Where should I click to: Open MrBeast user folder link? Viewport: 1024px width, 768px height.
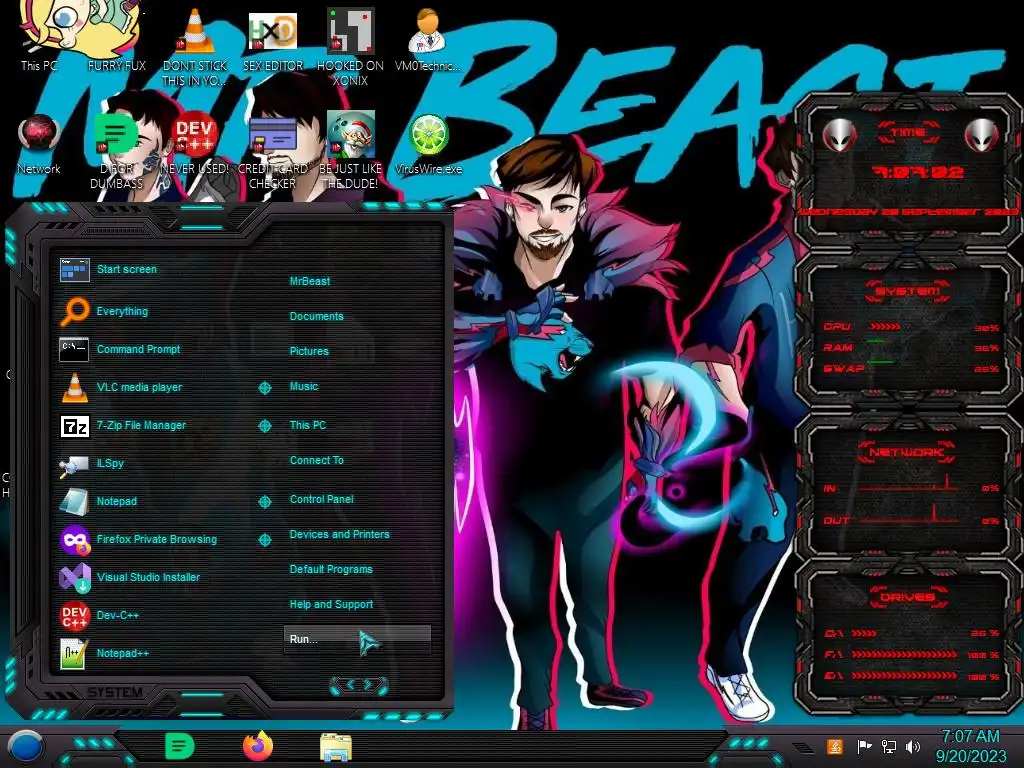tap(310, 281)
